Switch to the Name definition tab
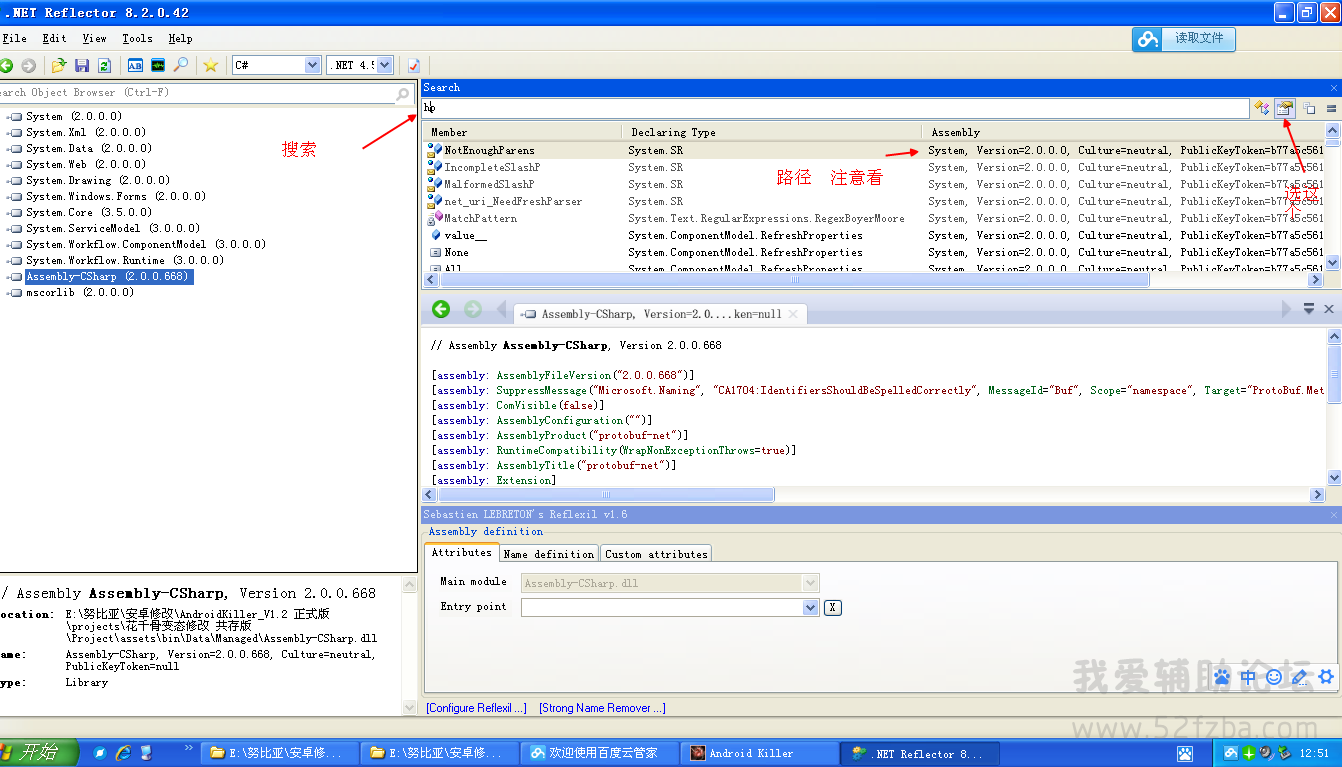Screen dimensions: 1342x767 point(549,554)
